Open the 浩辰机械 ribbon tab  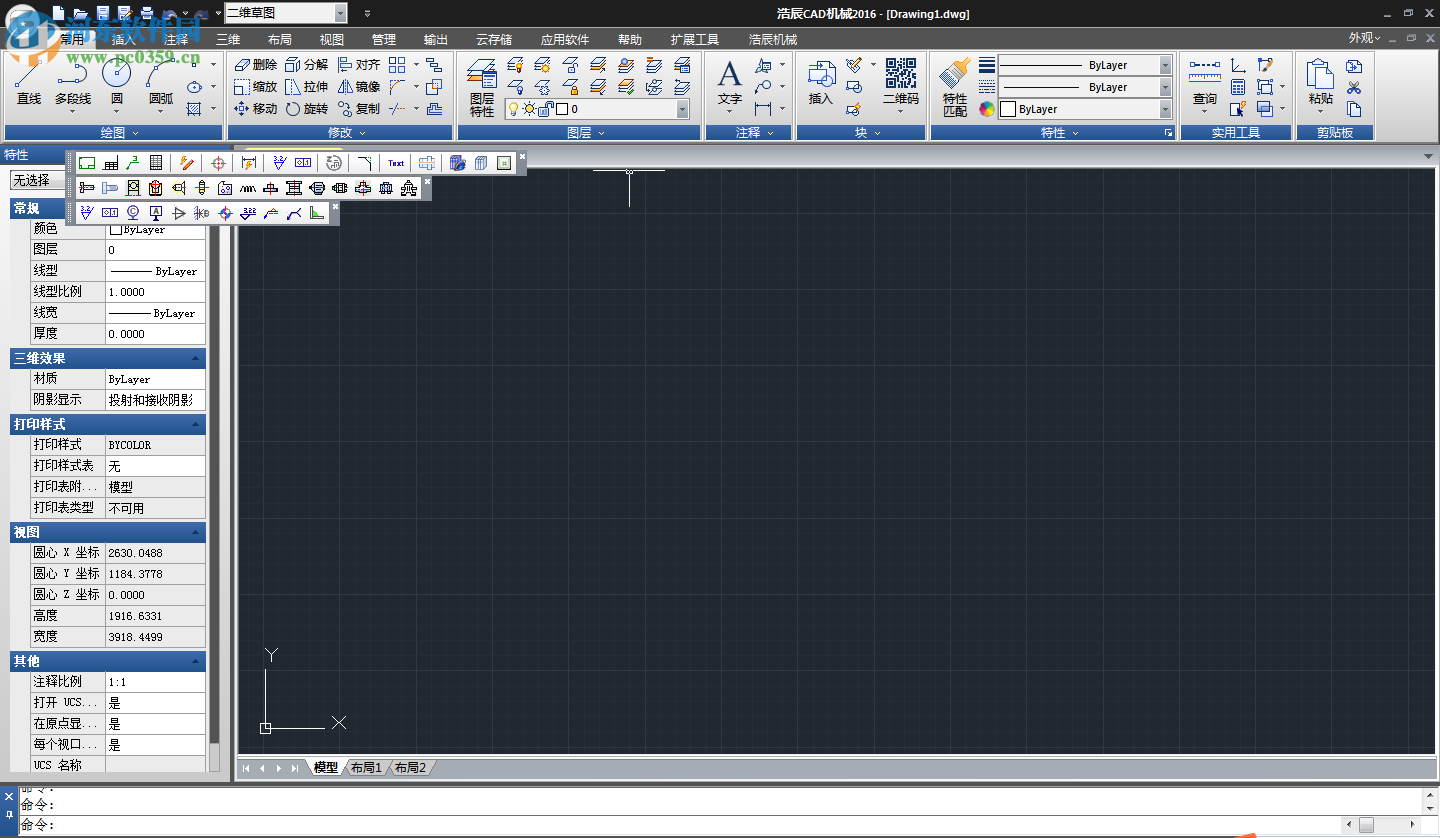point(773,40)
